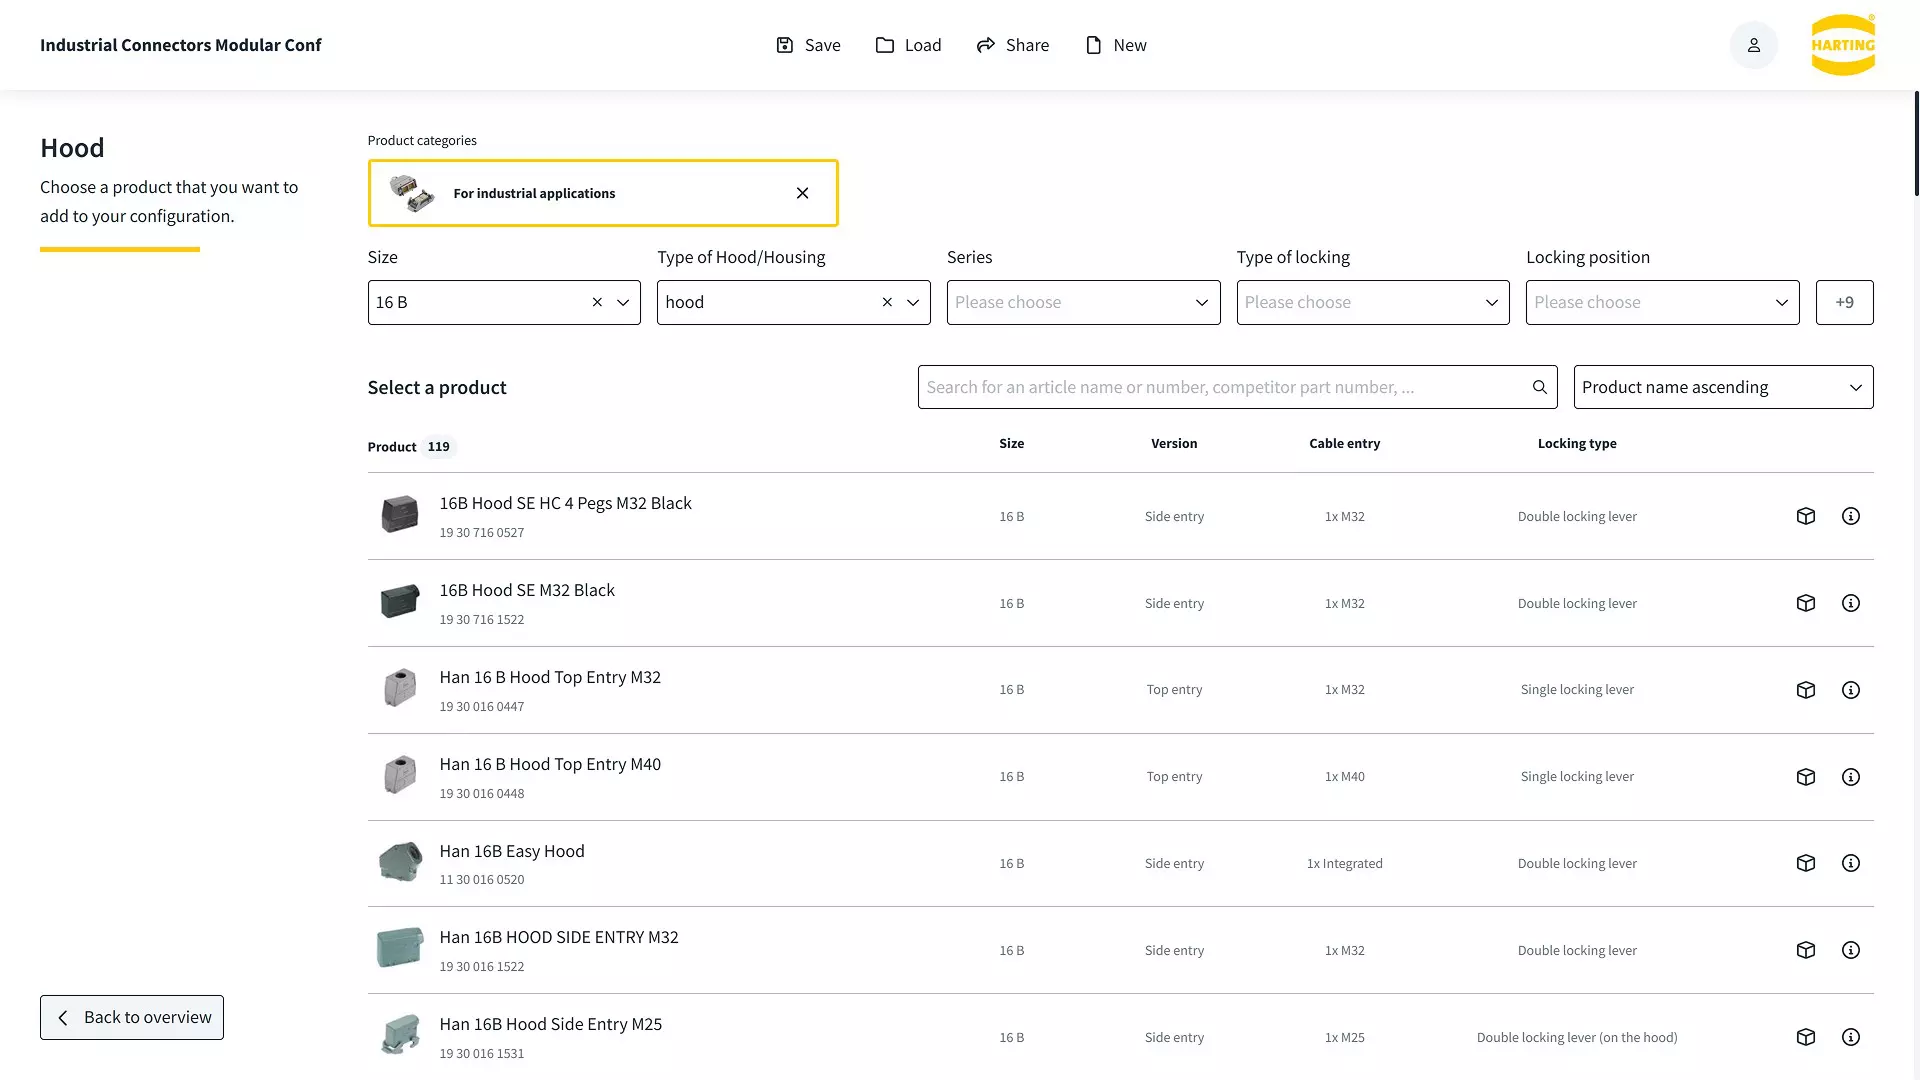Click the HARTING logo
The height and width of the screenshot is (1080, 1920).
(x=1843, y=45)
